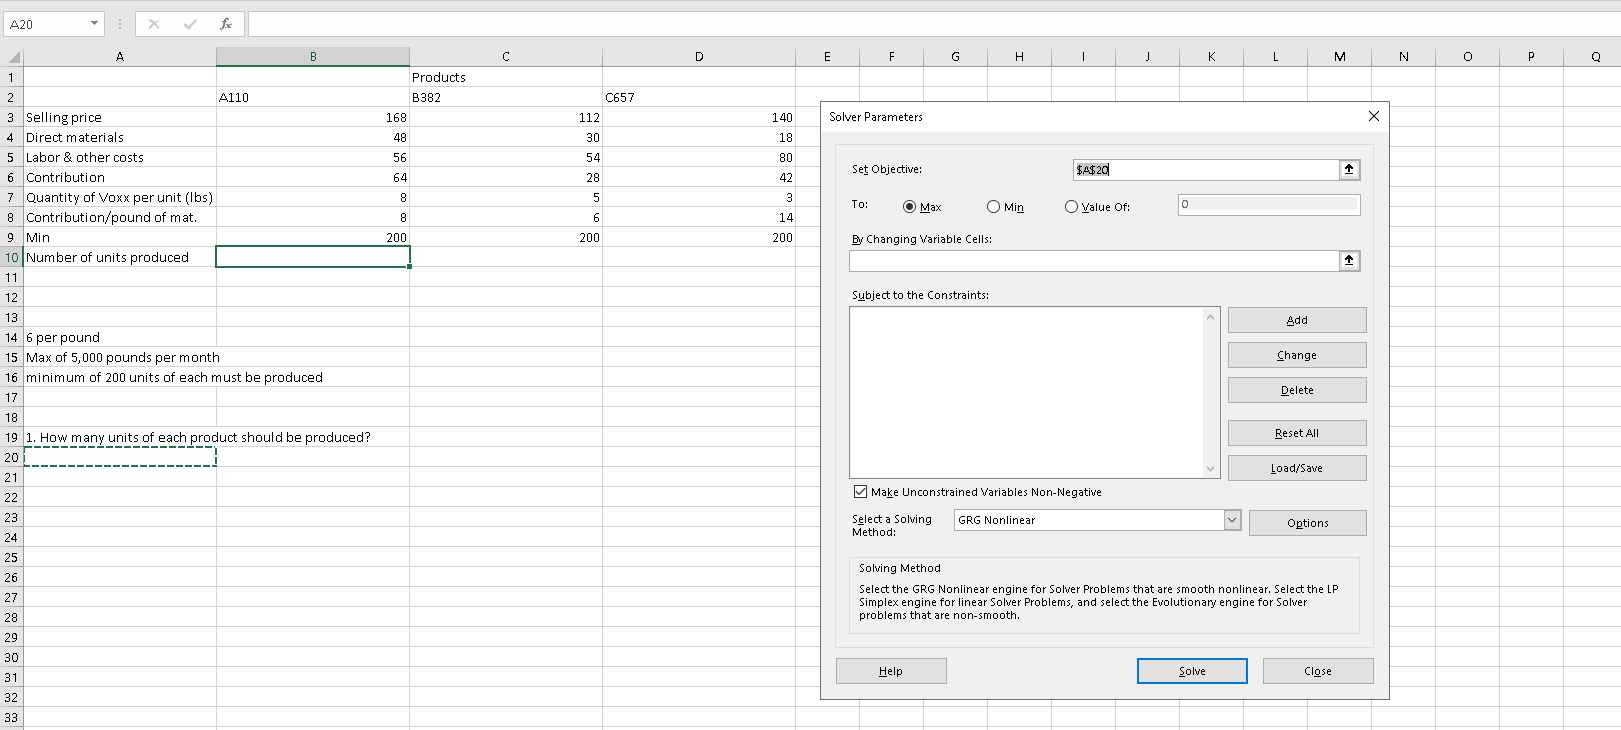The width and height of the screenshot is (1621, 730).
Task: Click the 'Quantity of Voxx per unit (lbs)' cell
Action: pos(120,197)
